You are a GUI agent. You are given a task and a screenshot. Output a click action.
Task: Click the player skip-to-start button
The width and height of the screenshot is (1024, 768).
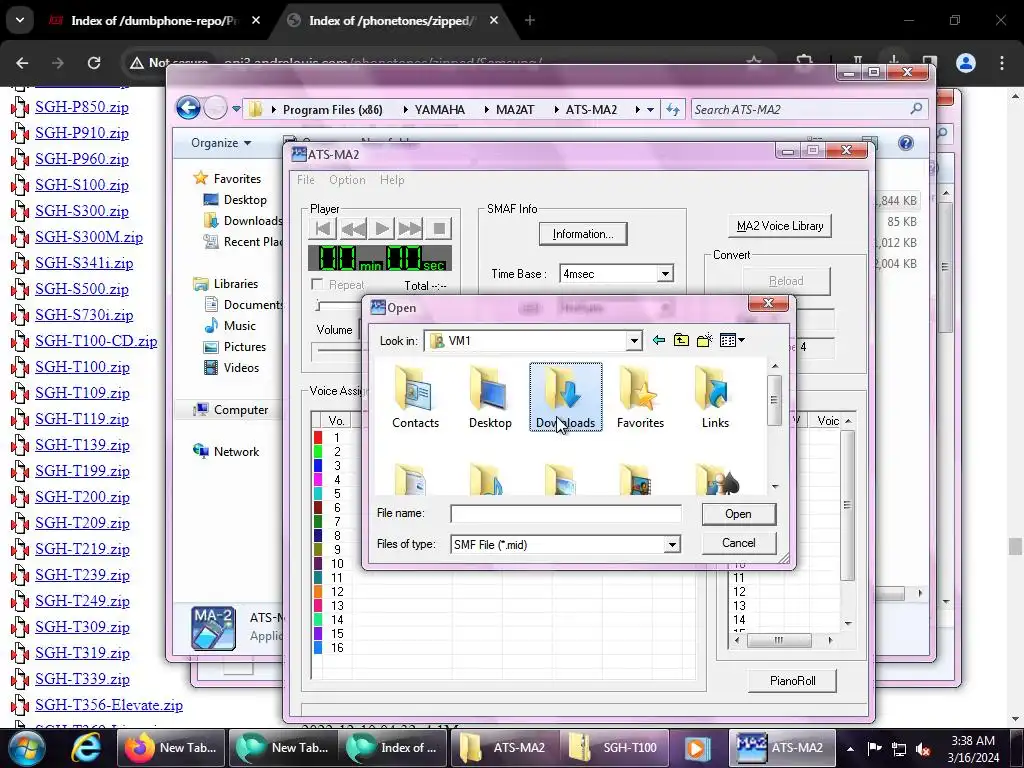(323, 229)
